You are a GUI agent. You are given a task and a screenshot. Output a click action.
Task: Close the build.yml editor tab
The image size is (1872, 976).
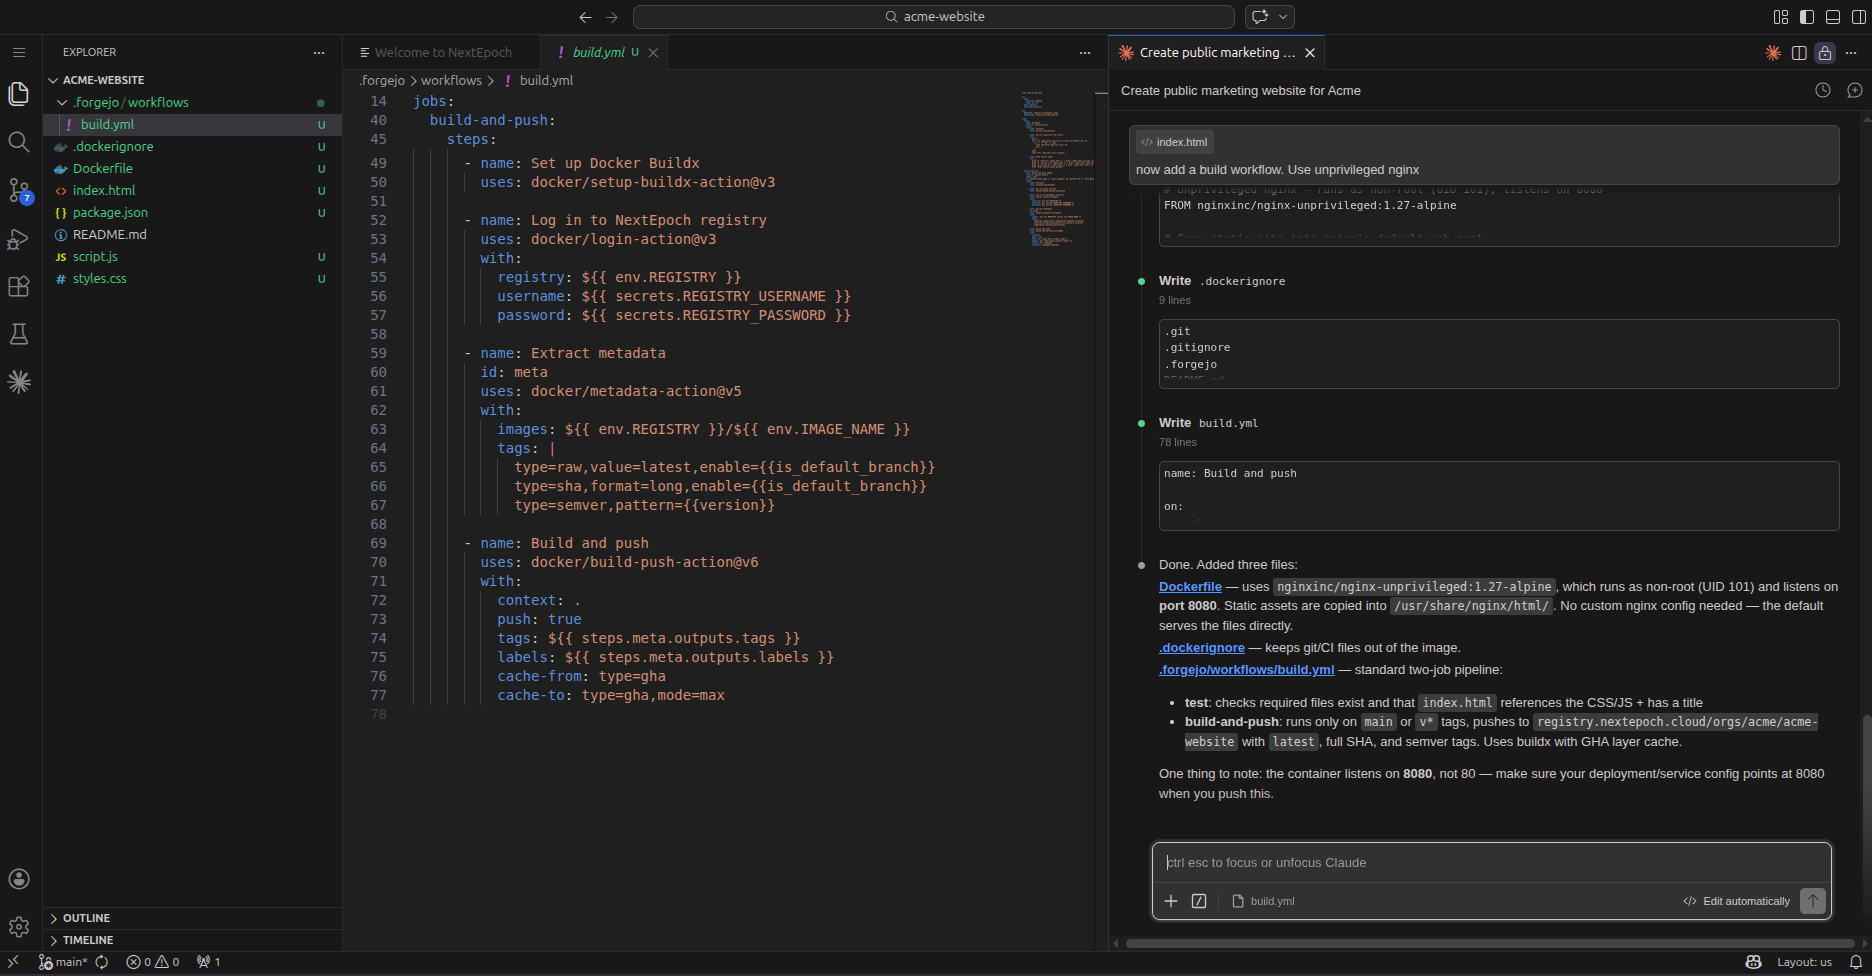[653, 53]
